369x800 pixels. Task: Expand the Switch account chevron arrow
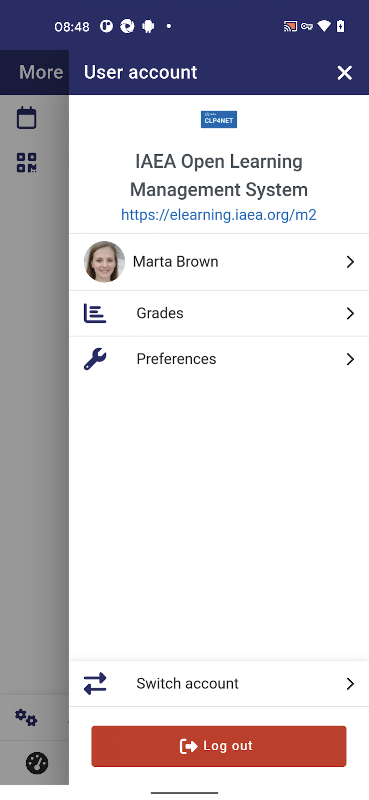click(350, 684)
